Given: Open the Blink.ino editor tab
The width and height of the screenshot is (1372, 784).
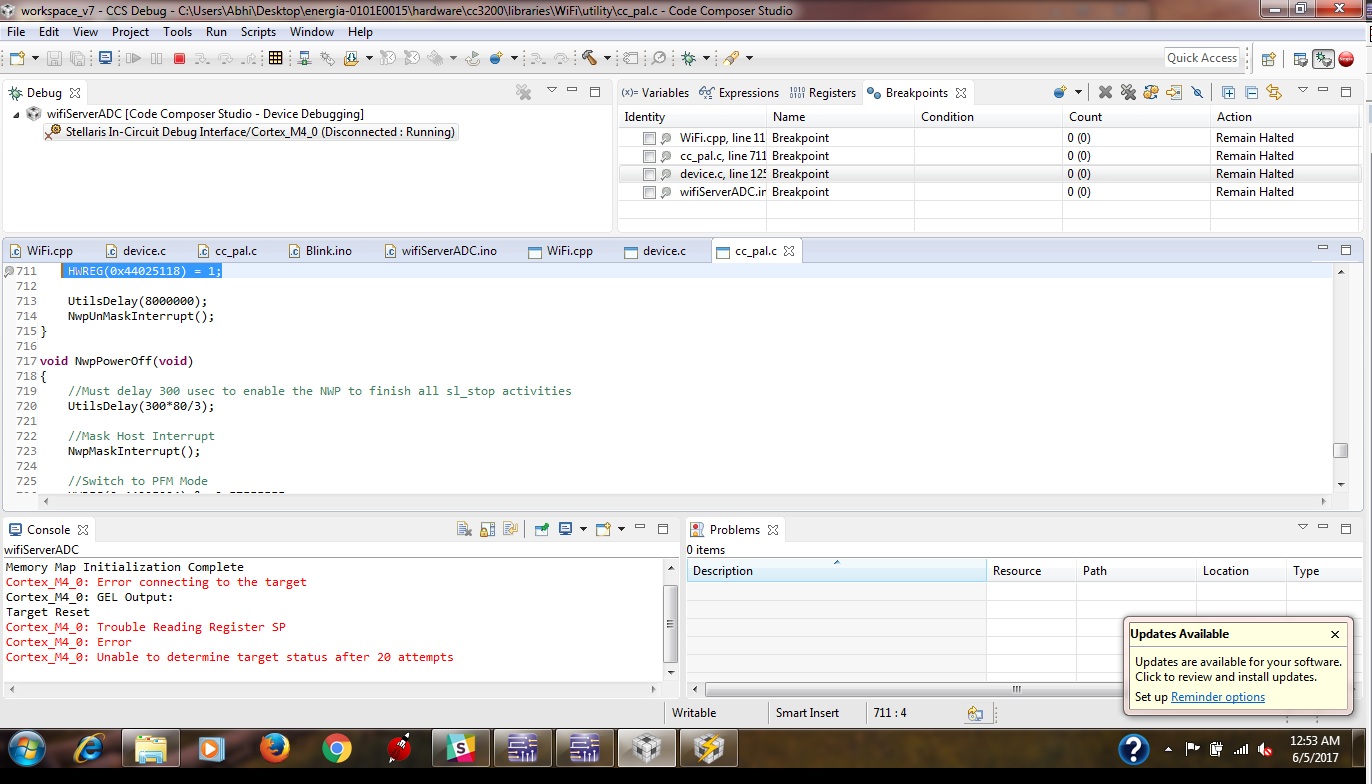Looking at the screenshot, I should pos(320,251).
